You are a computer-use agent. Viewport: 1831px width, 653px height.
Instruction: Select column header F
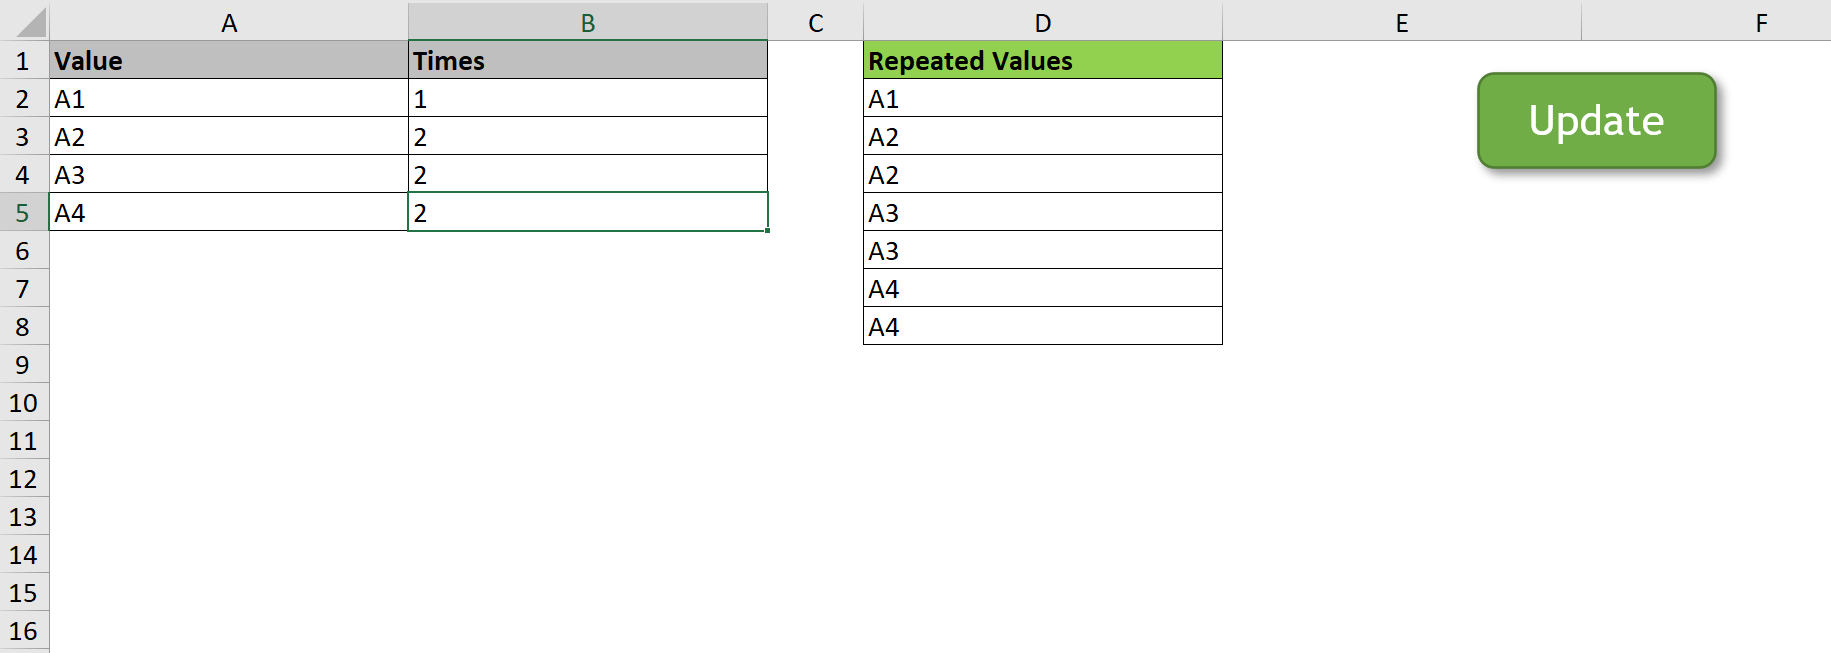coord(1759,22)
